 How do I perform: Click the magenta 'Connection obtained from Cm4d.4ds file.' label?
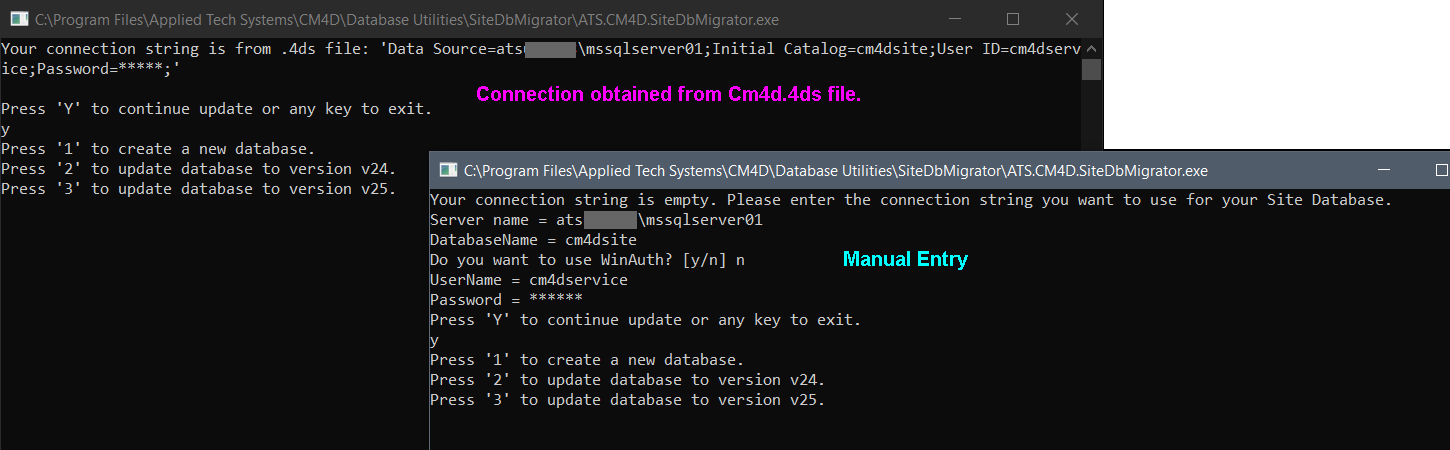click(x=668, y=95)
